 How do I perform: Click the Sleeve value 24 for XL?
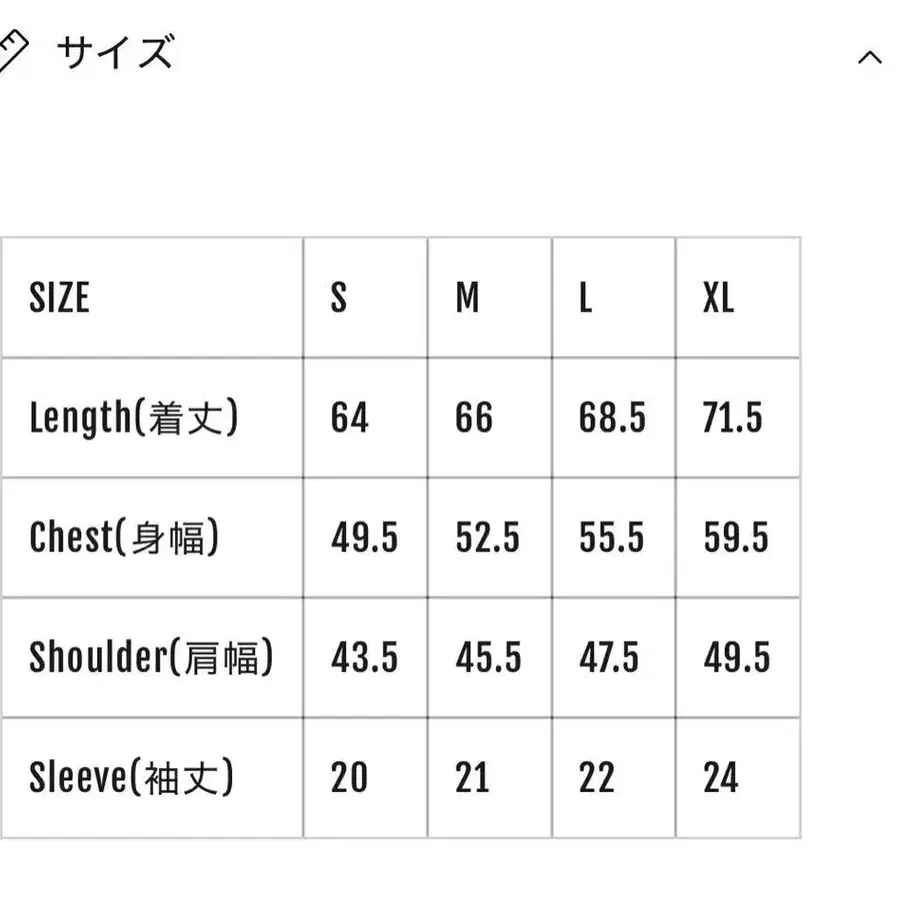[721, 778]
